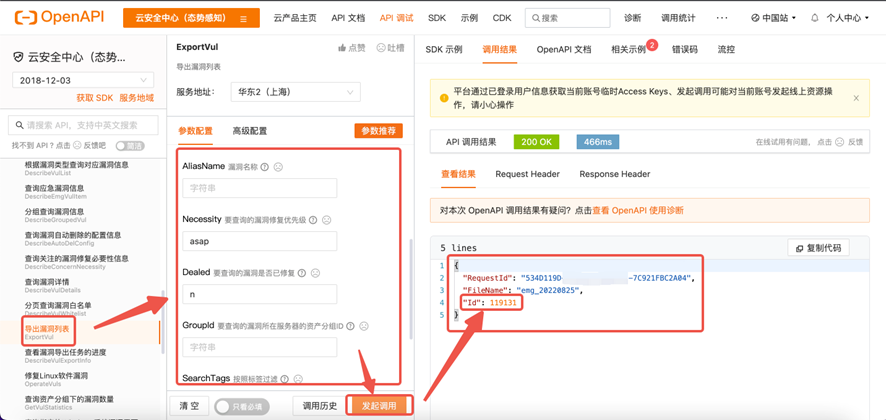Click help icon next to Dealed
The width and height of the screenshot is (886, 420).
pos(302,273)
